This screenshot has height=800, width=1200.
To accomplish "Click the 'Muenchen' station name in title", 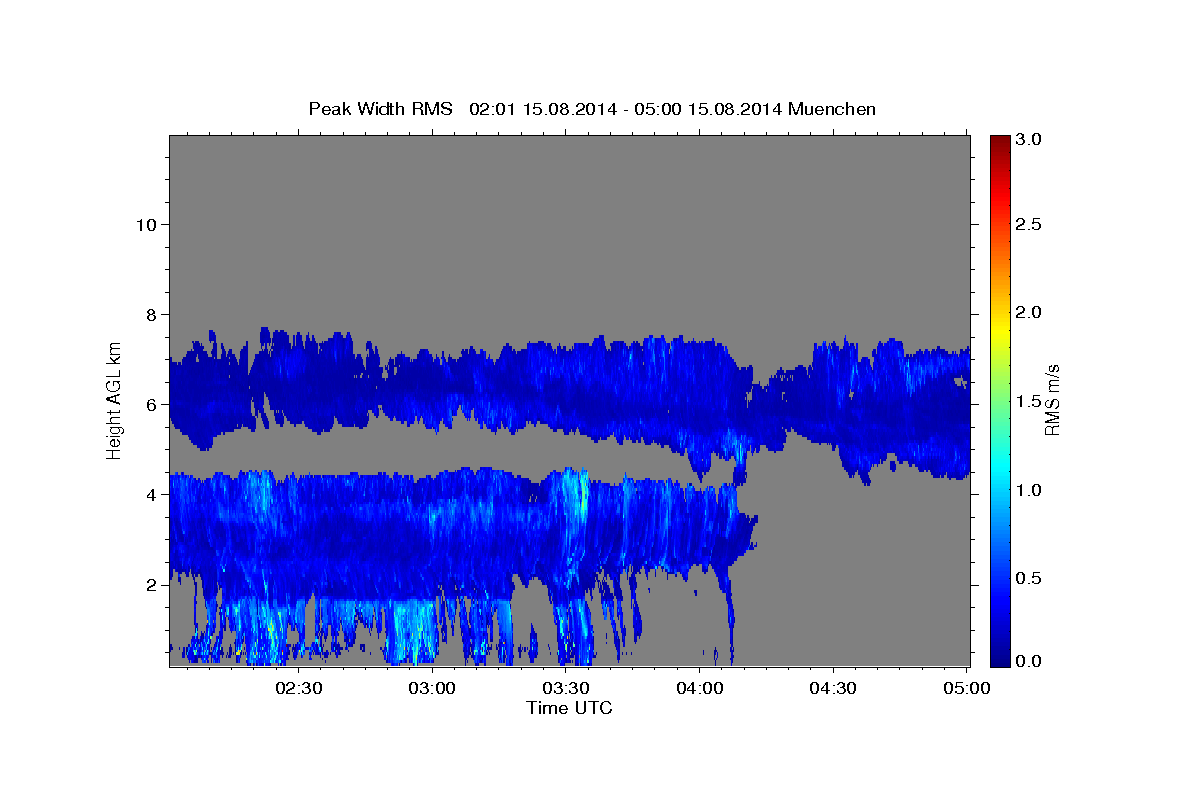I will click(832, 108).
